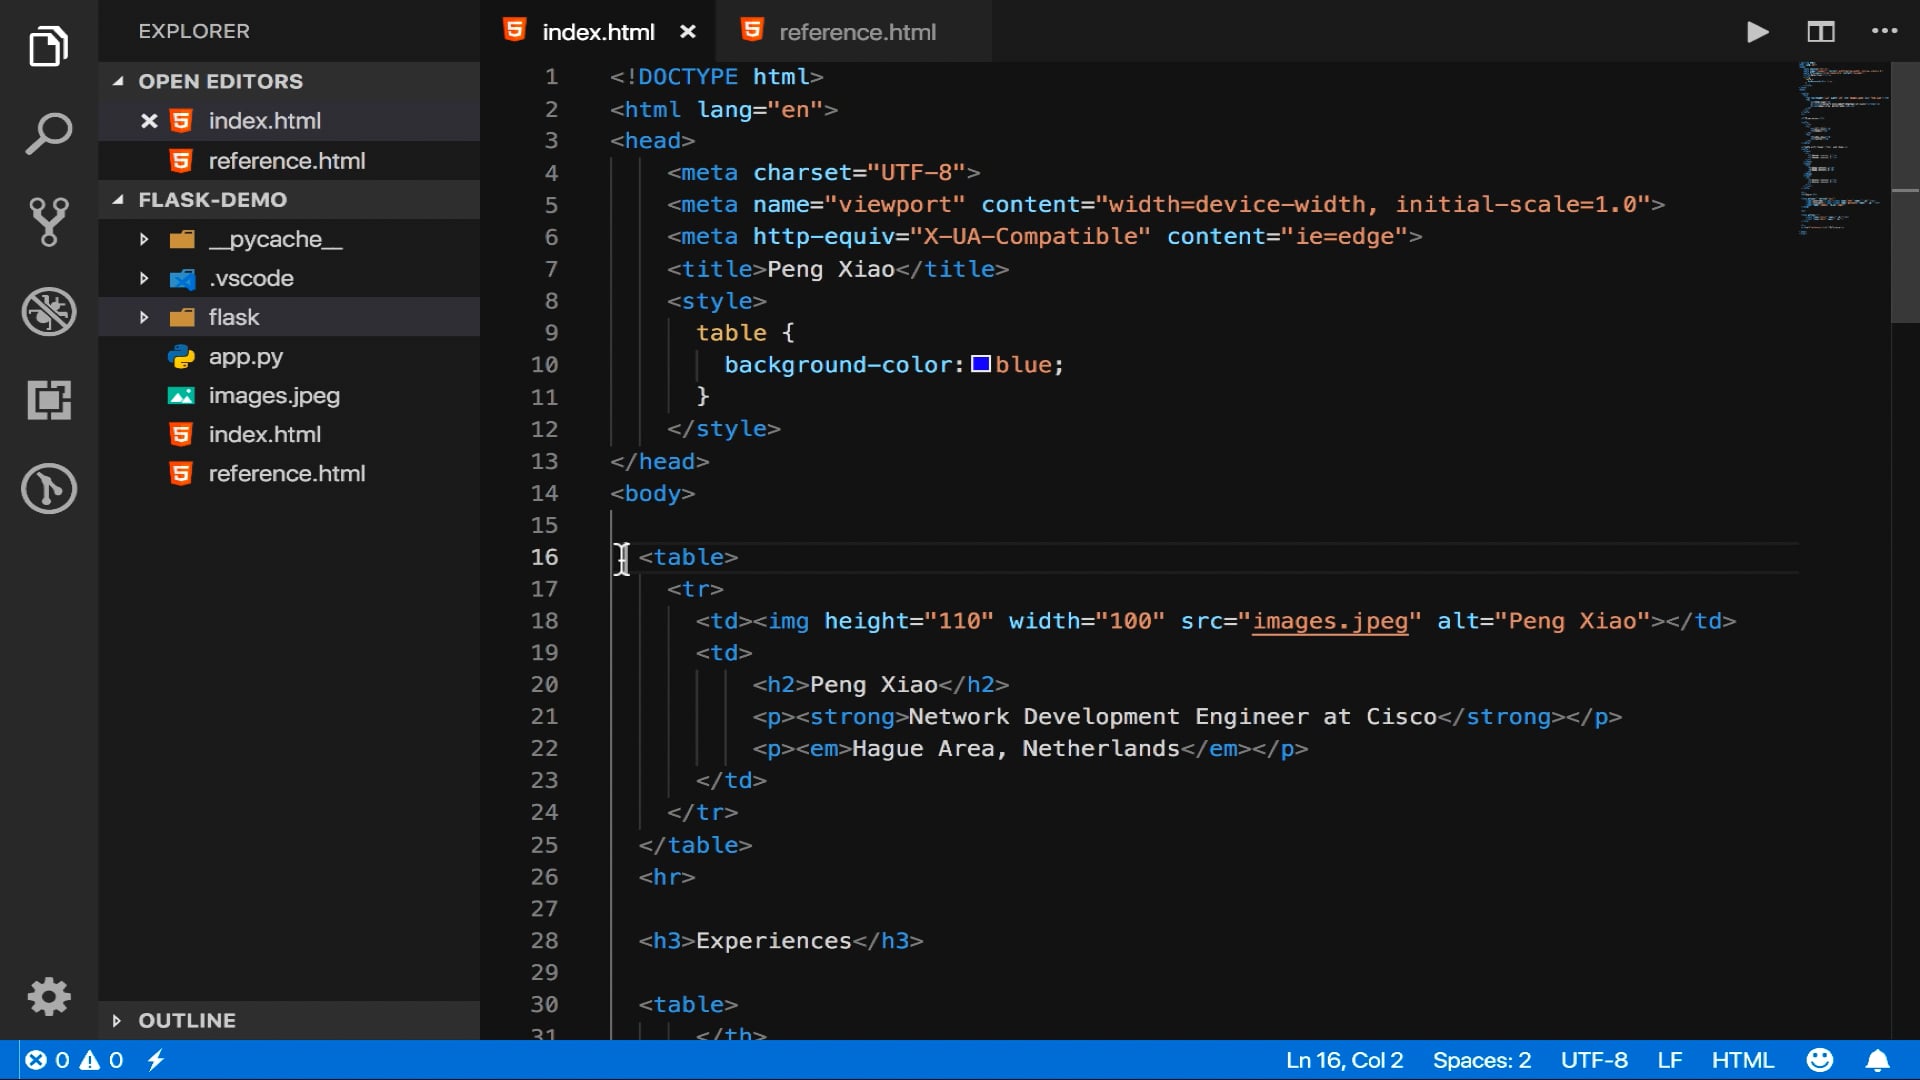
Task: Open the Extensions view
Action: (x=48, y=400)
